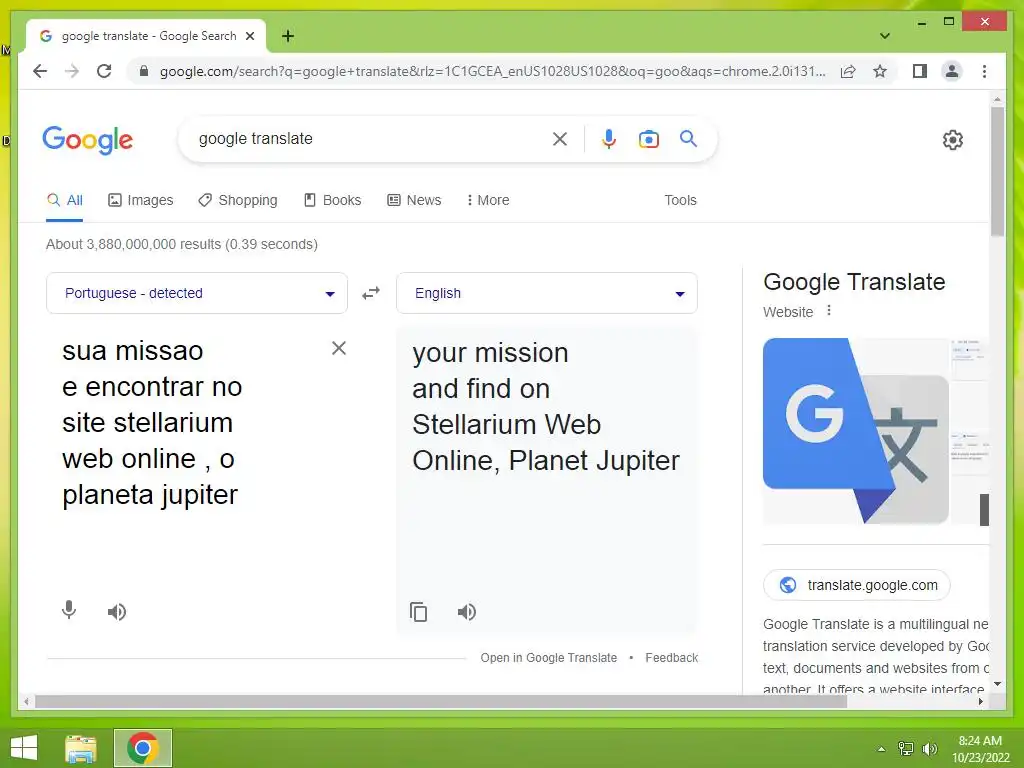The width and height of the screenshot is (1024, 768).
Task: Open the Windows Start menu
Action: [24, 748]
